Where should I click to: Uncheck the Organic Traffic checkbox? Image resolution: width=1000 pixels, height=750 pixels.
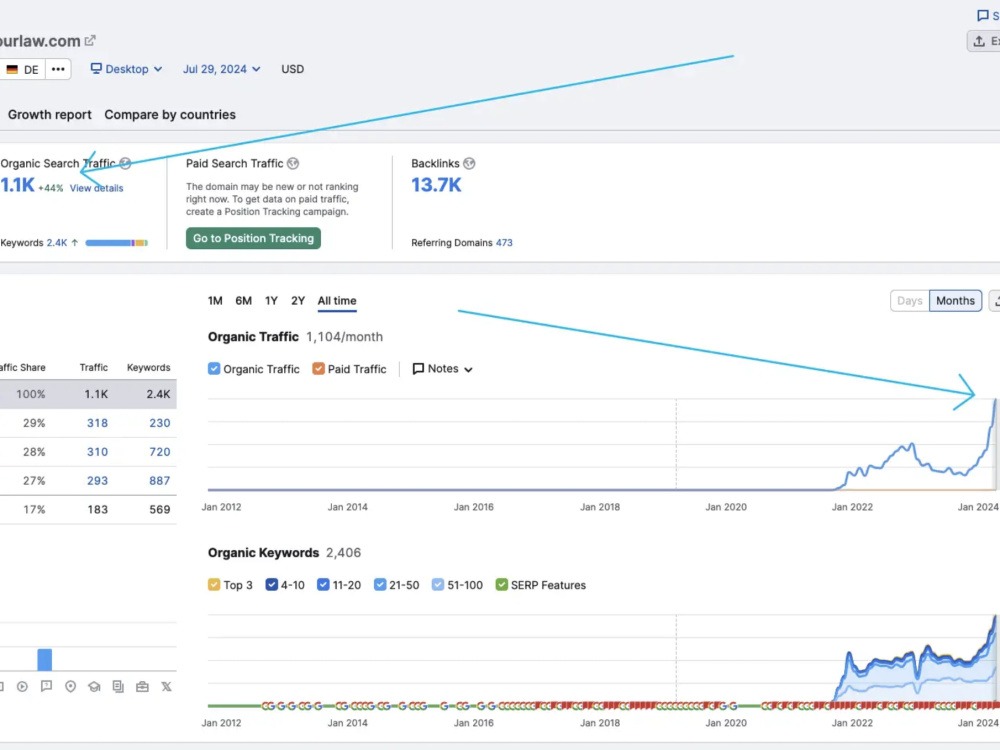click(x=214, y=369)
